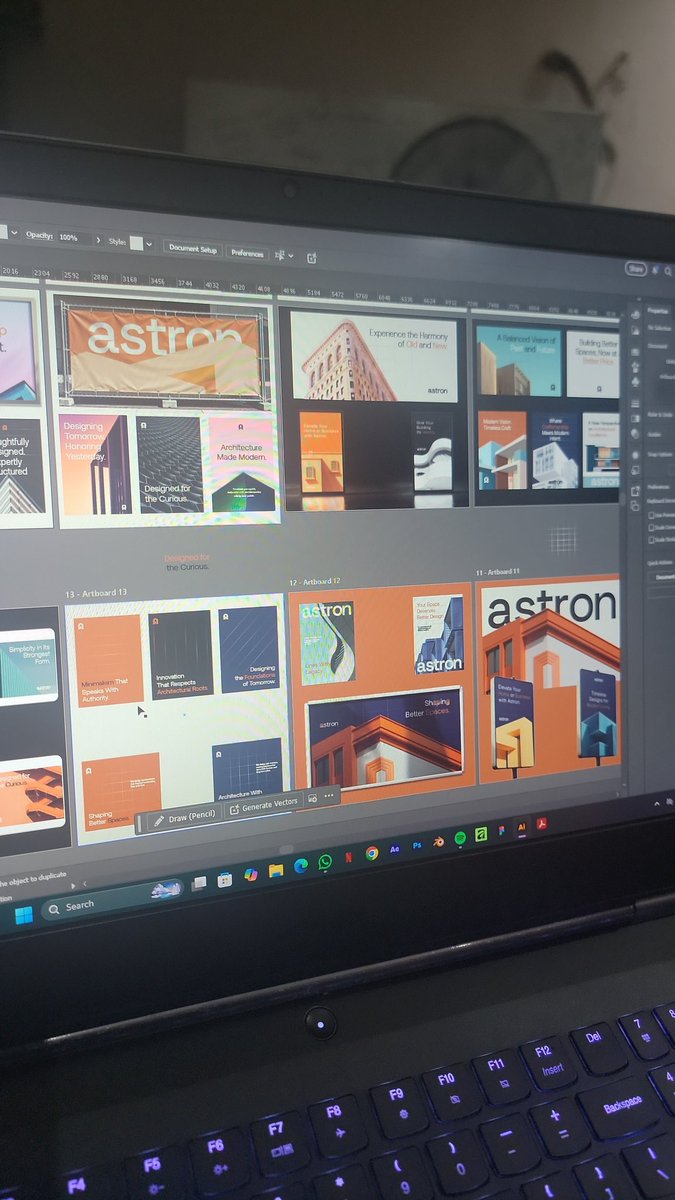Open WhatsApp from the taskbar
Image resolution: width=675 pixels, height=1200 pixels.
pos(325,862)
